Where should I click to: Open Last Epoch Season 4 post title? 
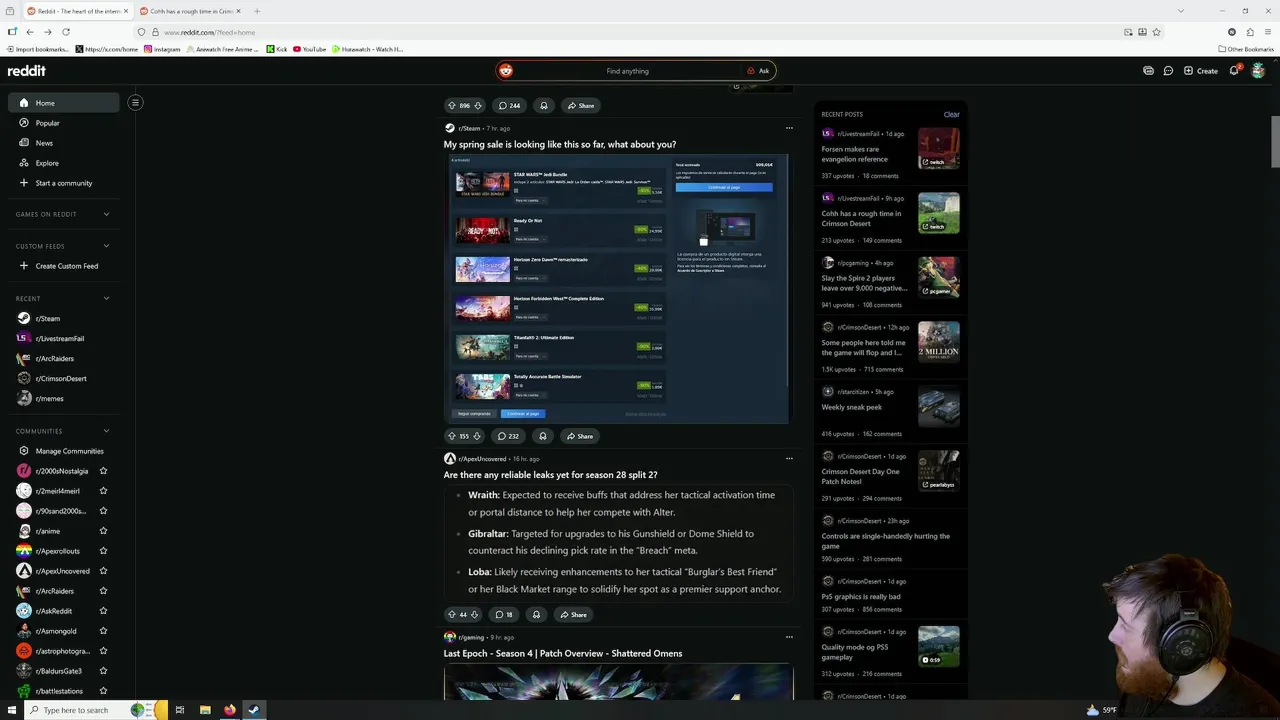click(563, 653)
